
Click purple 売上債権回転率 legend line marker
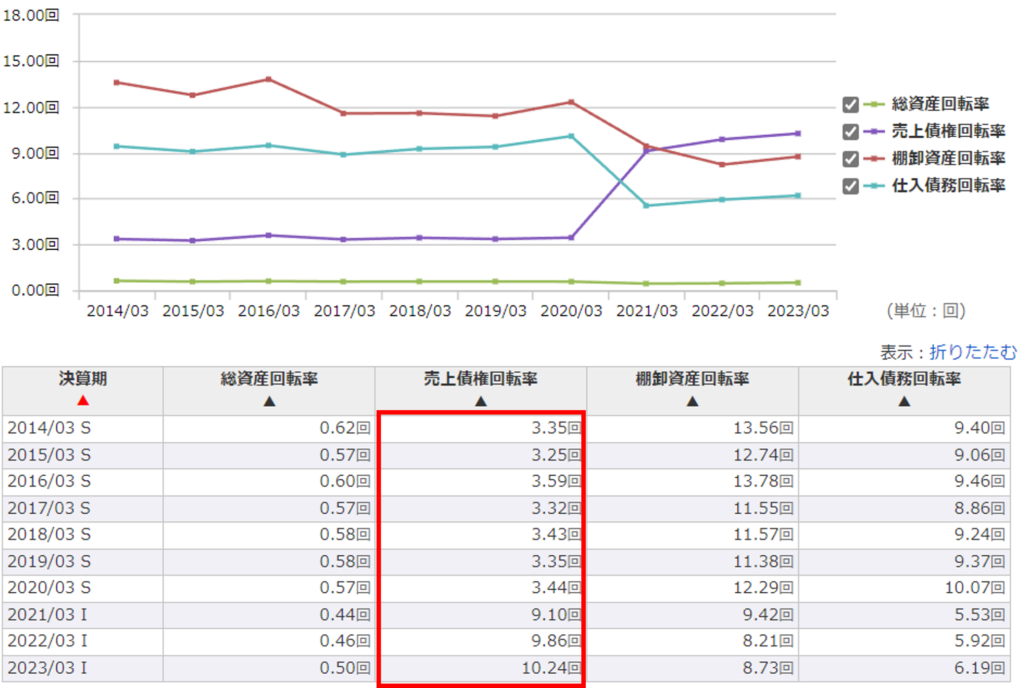(875, 131)
